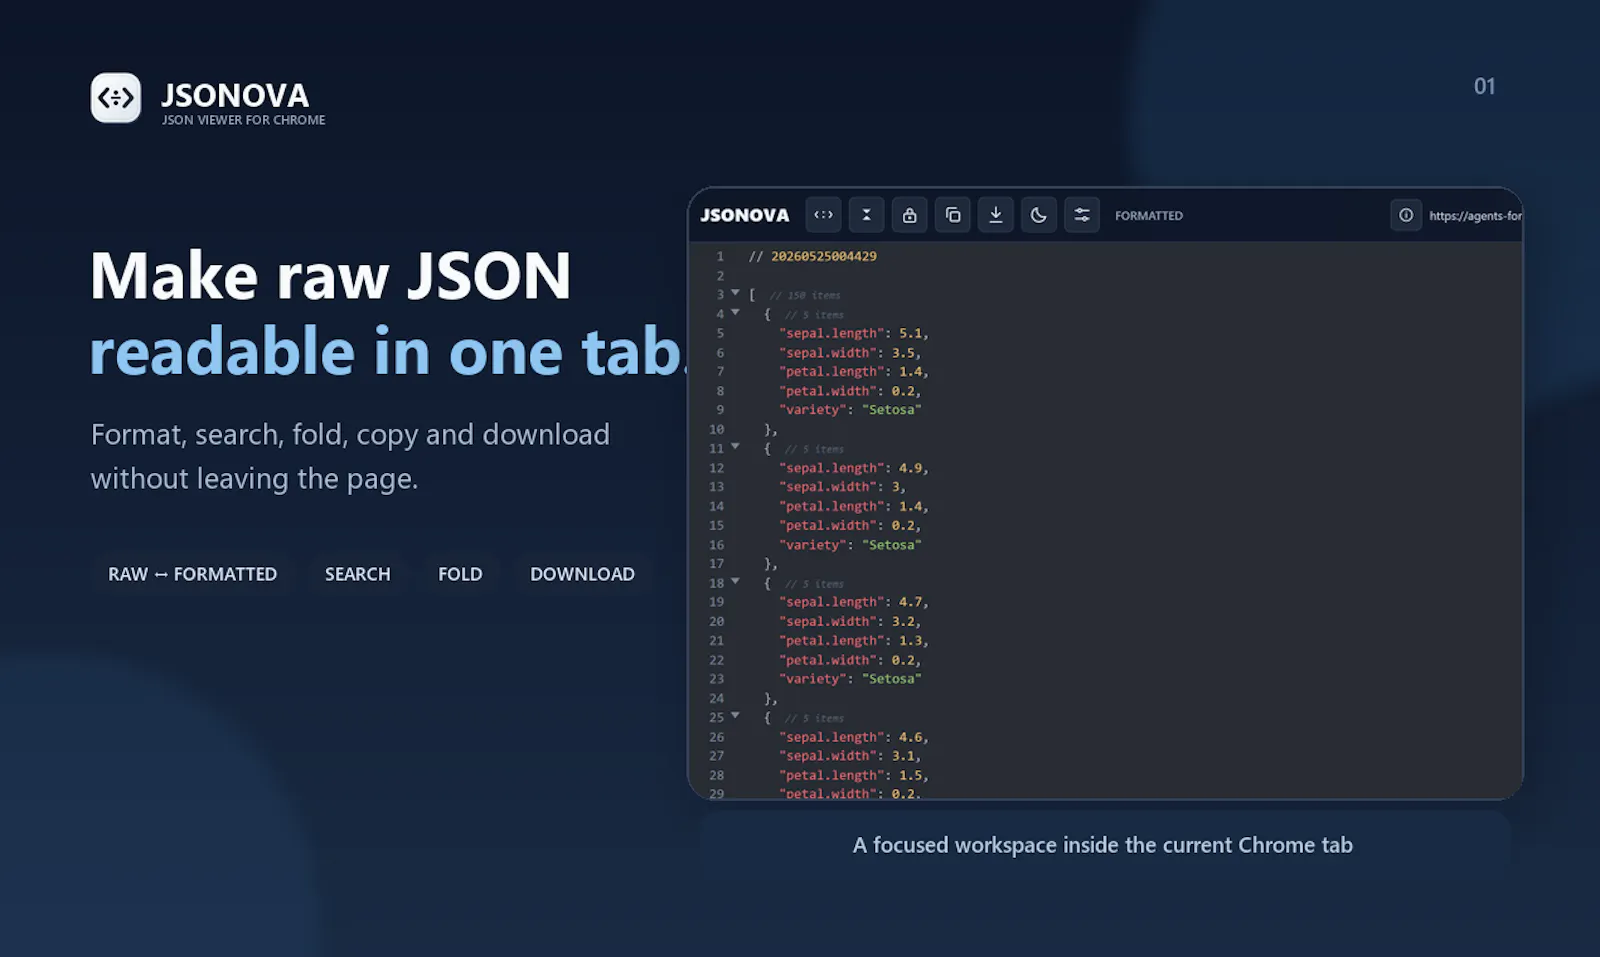Click "sepal.width": 3.2 on line 20
The height and width of the screenshot is (957, 1600).
(x=850, y=621)
